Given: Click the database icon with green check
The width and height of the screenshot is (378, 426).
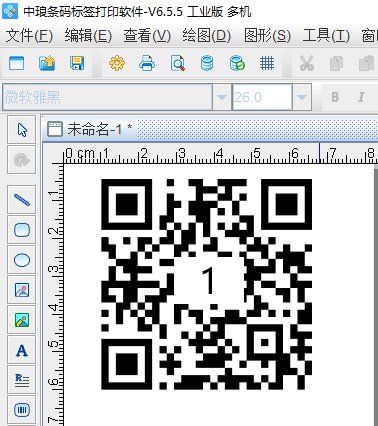Looking at the screenshot, I should point(237,63).
